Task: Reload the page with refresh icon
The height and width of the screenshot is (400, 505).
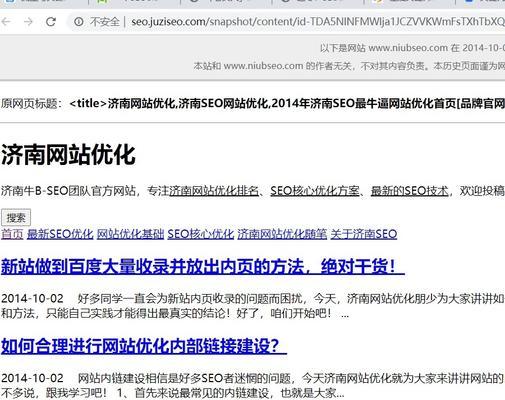Action: pyautogui.click(x=51, y=22)
